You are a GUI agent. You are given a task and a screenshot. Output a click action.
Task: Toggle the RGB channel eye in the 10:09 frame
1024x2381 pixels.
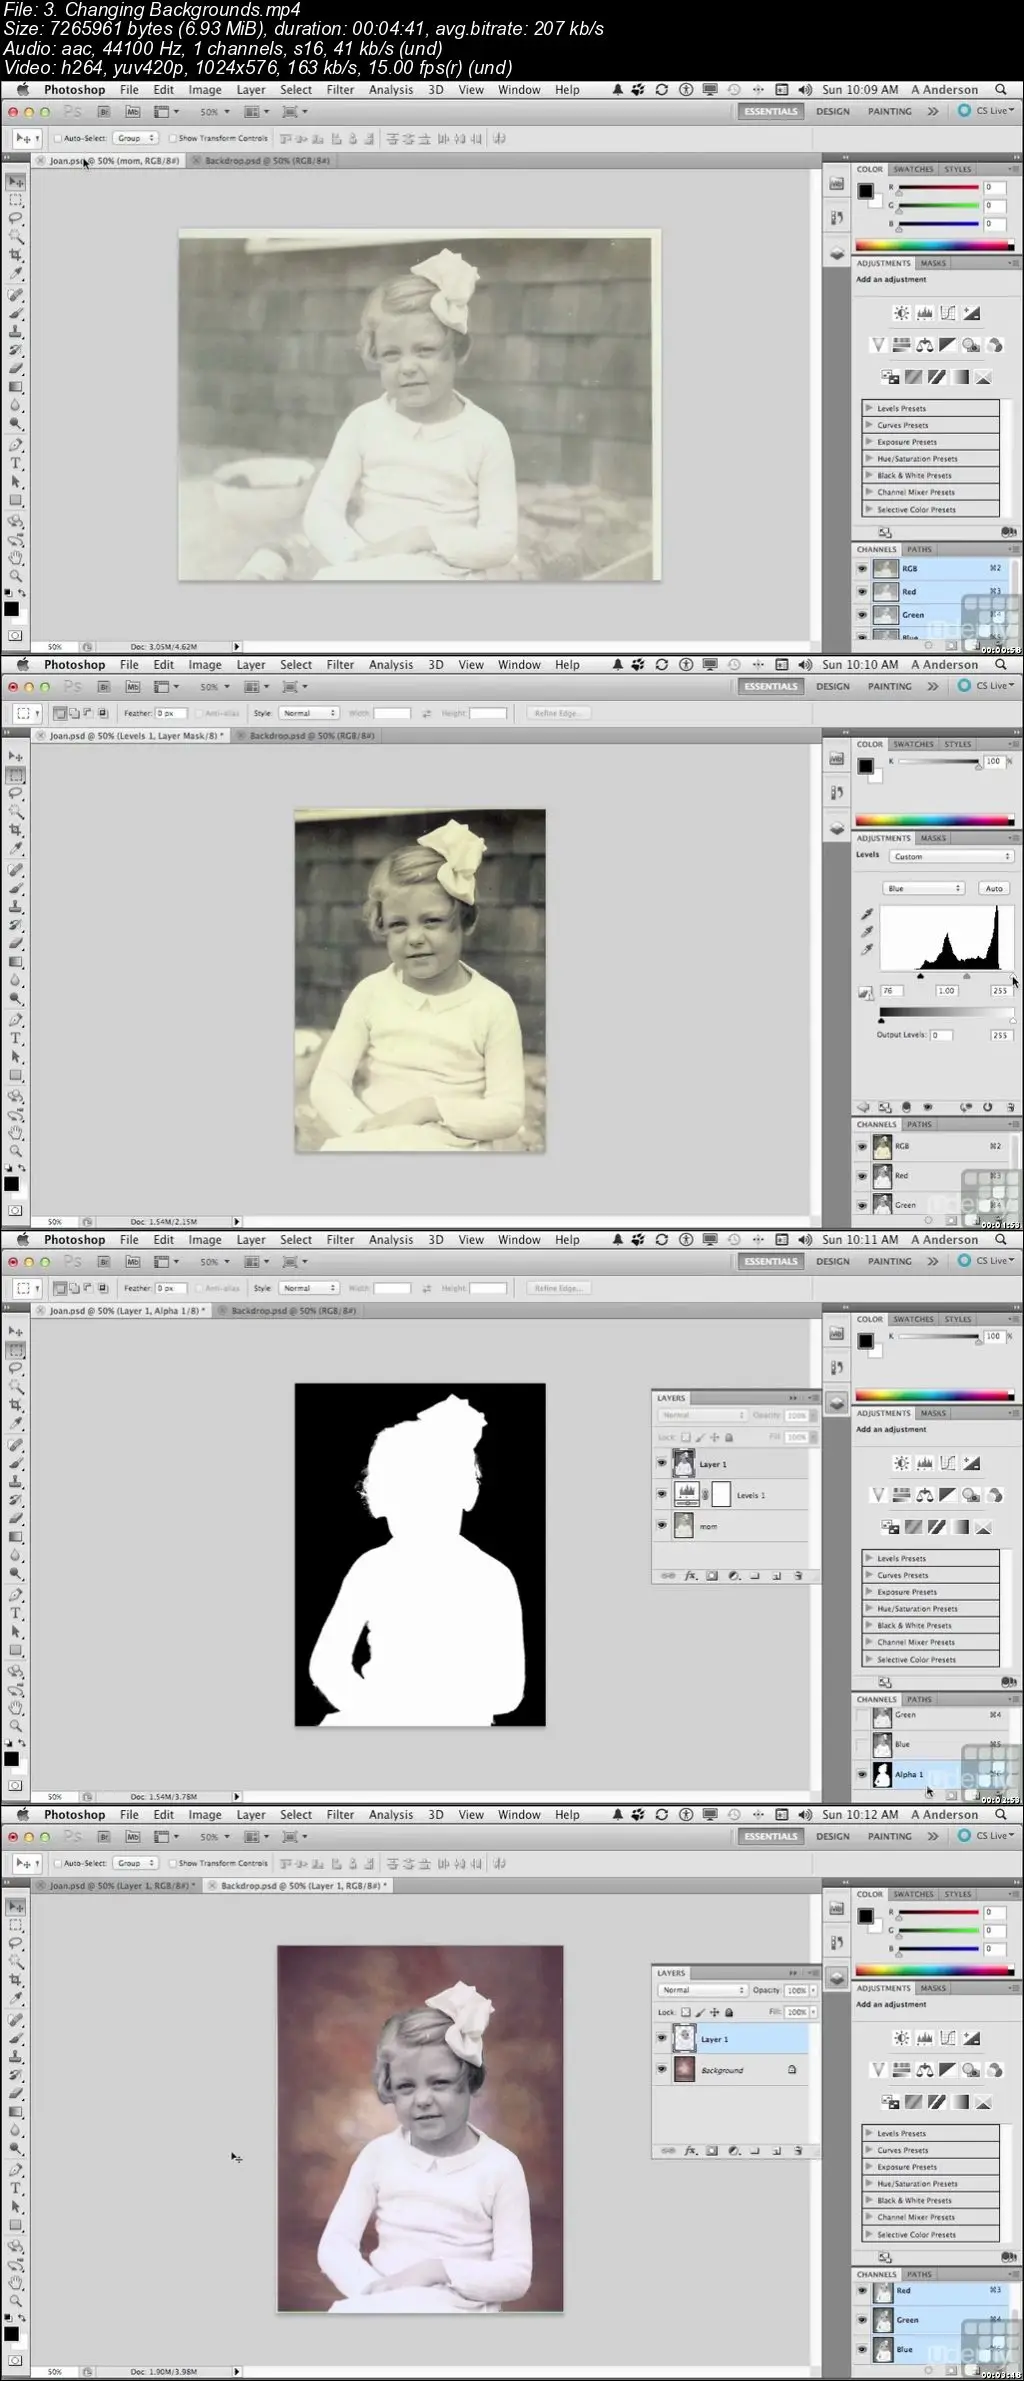tap(862, 568)
